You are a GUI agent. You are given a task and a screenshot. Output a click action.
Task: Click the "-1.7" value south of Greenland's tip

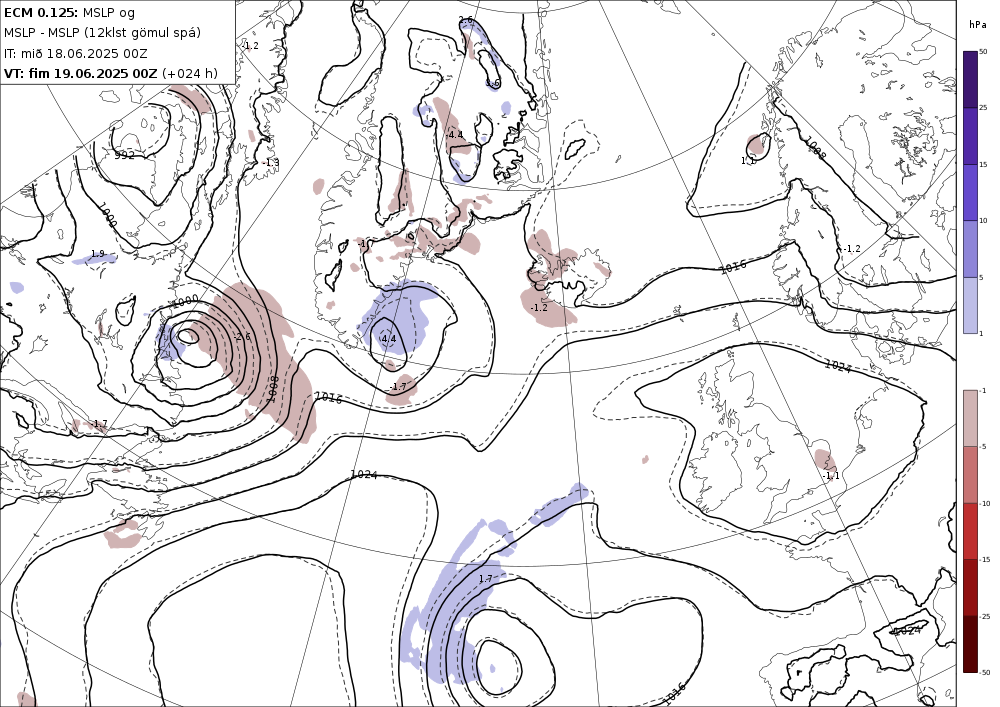tap(398, 387)
